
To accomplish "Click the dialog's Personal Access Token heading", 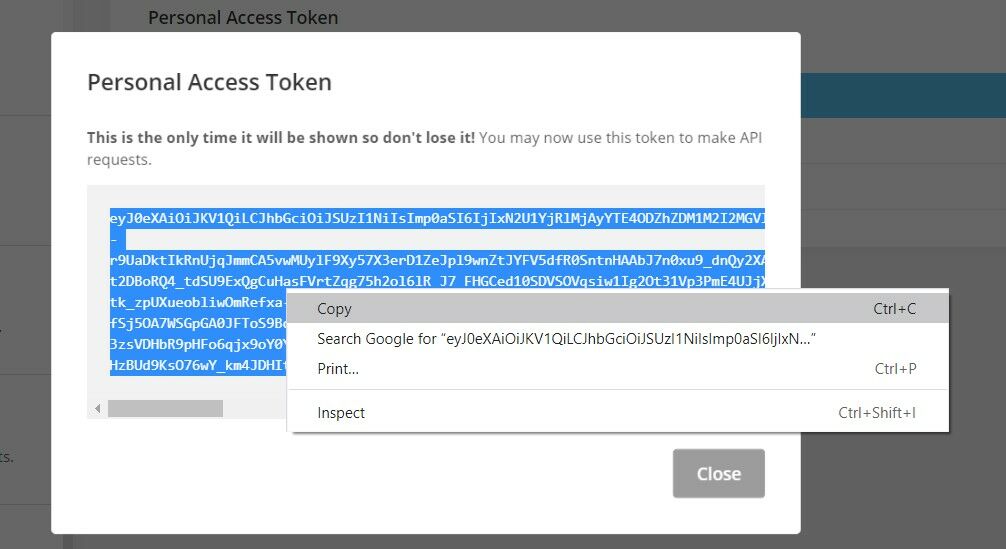I will pyautogui.click(x=209, y=82).
